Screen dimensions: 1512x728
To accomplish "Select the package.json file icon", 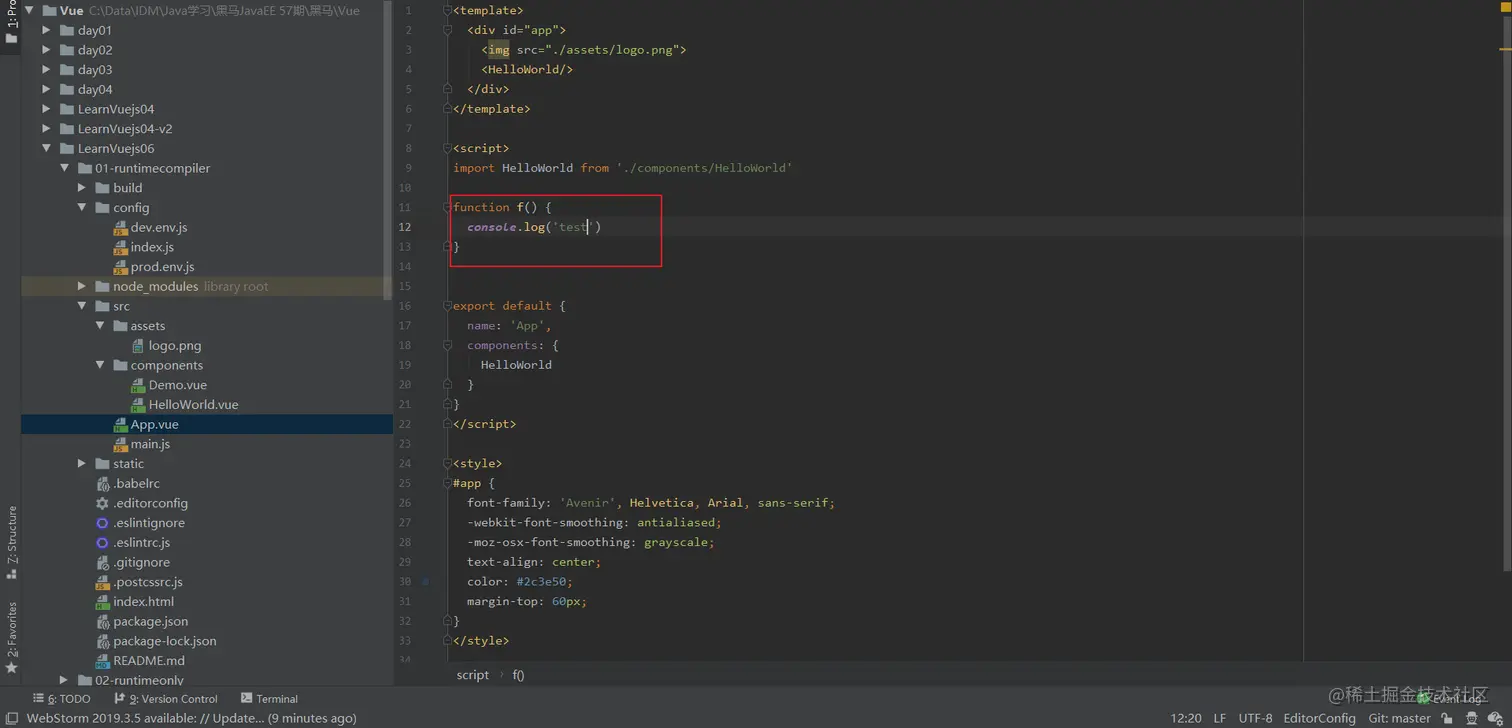I will click(102, 622).
